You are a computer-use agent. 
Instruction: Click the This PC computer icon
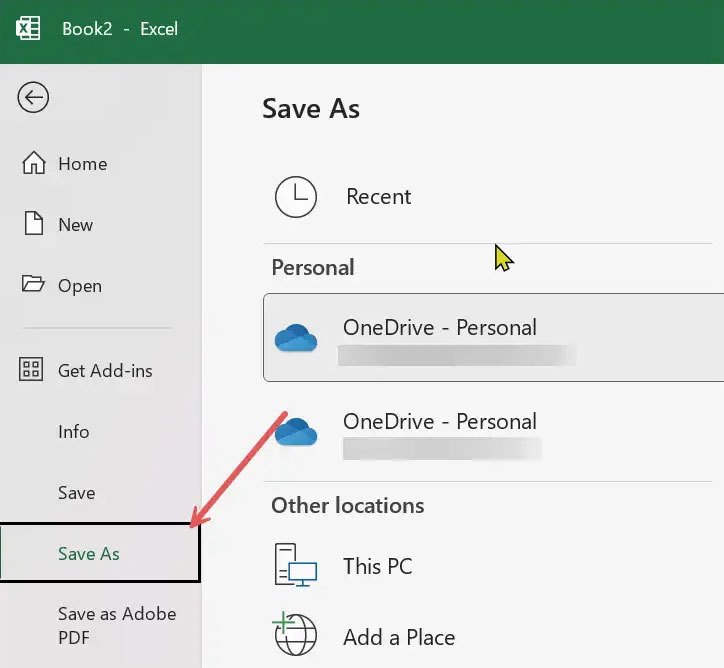pyautogui.click(x=296, y=566)
